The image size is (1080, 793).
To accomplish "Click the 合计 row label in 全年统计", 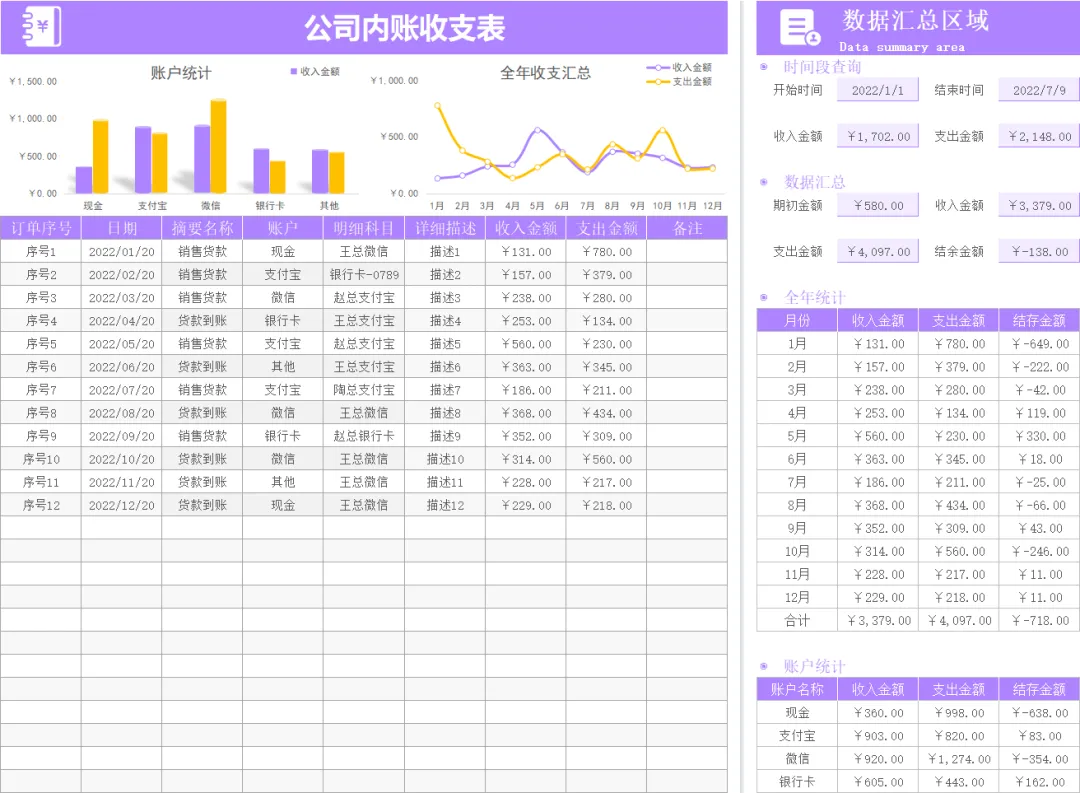I will (x=797, y=621).
